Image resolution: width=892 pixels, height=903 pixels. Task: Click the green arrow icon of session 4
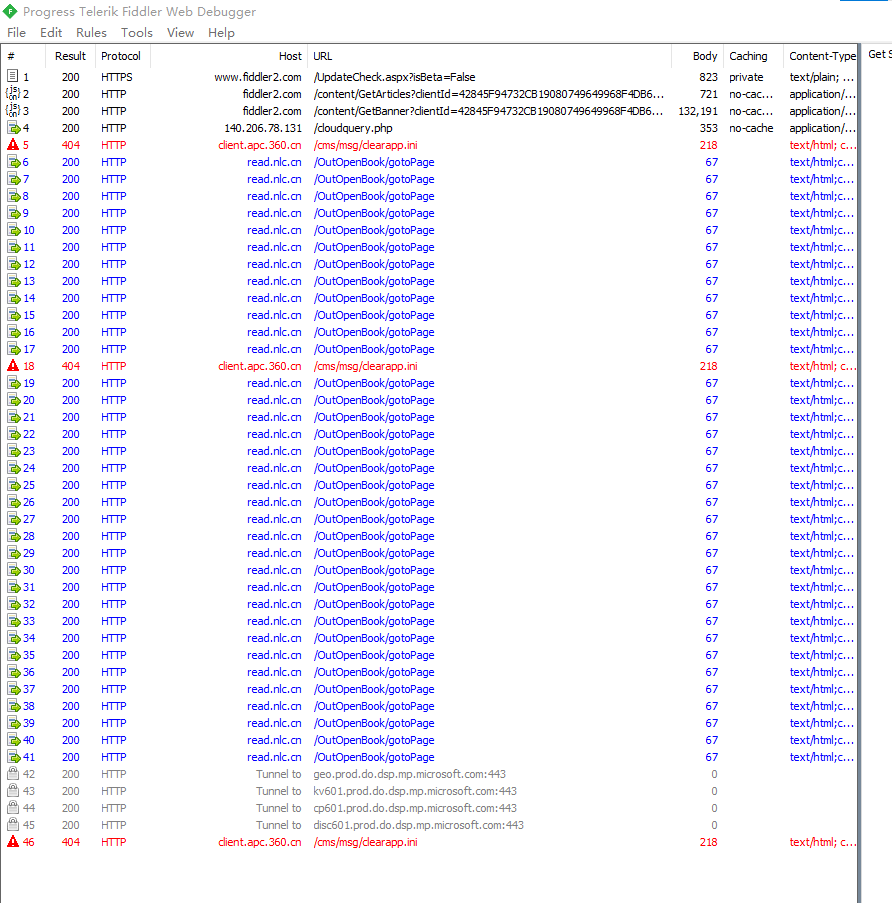click(x=13, y=127)
